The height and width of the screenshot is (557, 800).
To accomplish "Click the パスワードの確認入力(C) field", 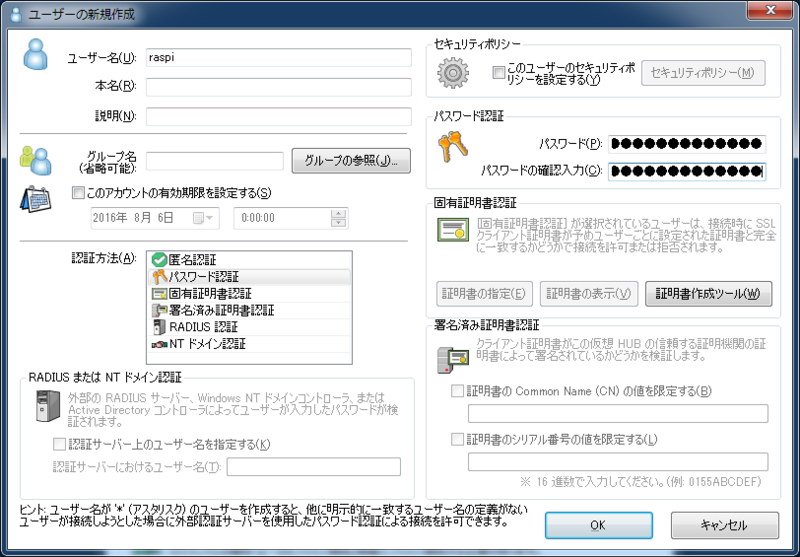I will click(687, 171).
